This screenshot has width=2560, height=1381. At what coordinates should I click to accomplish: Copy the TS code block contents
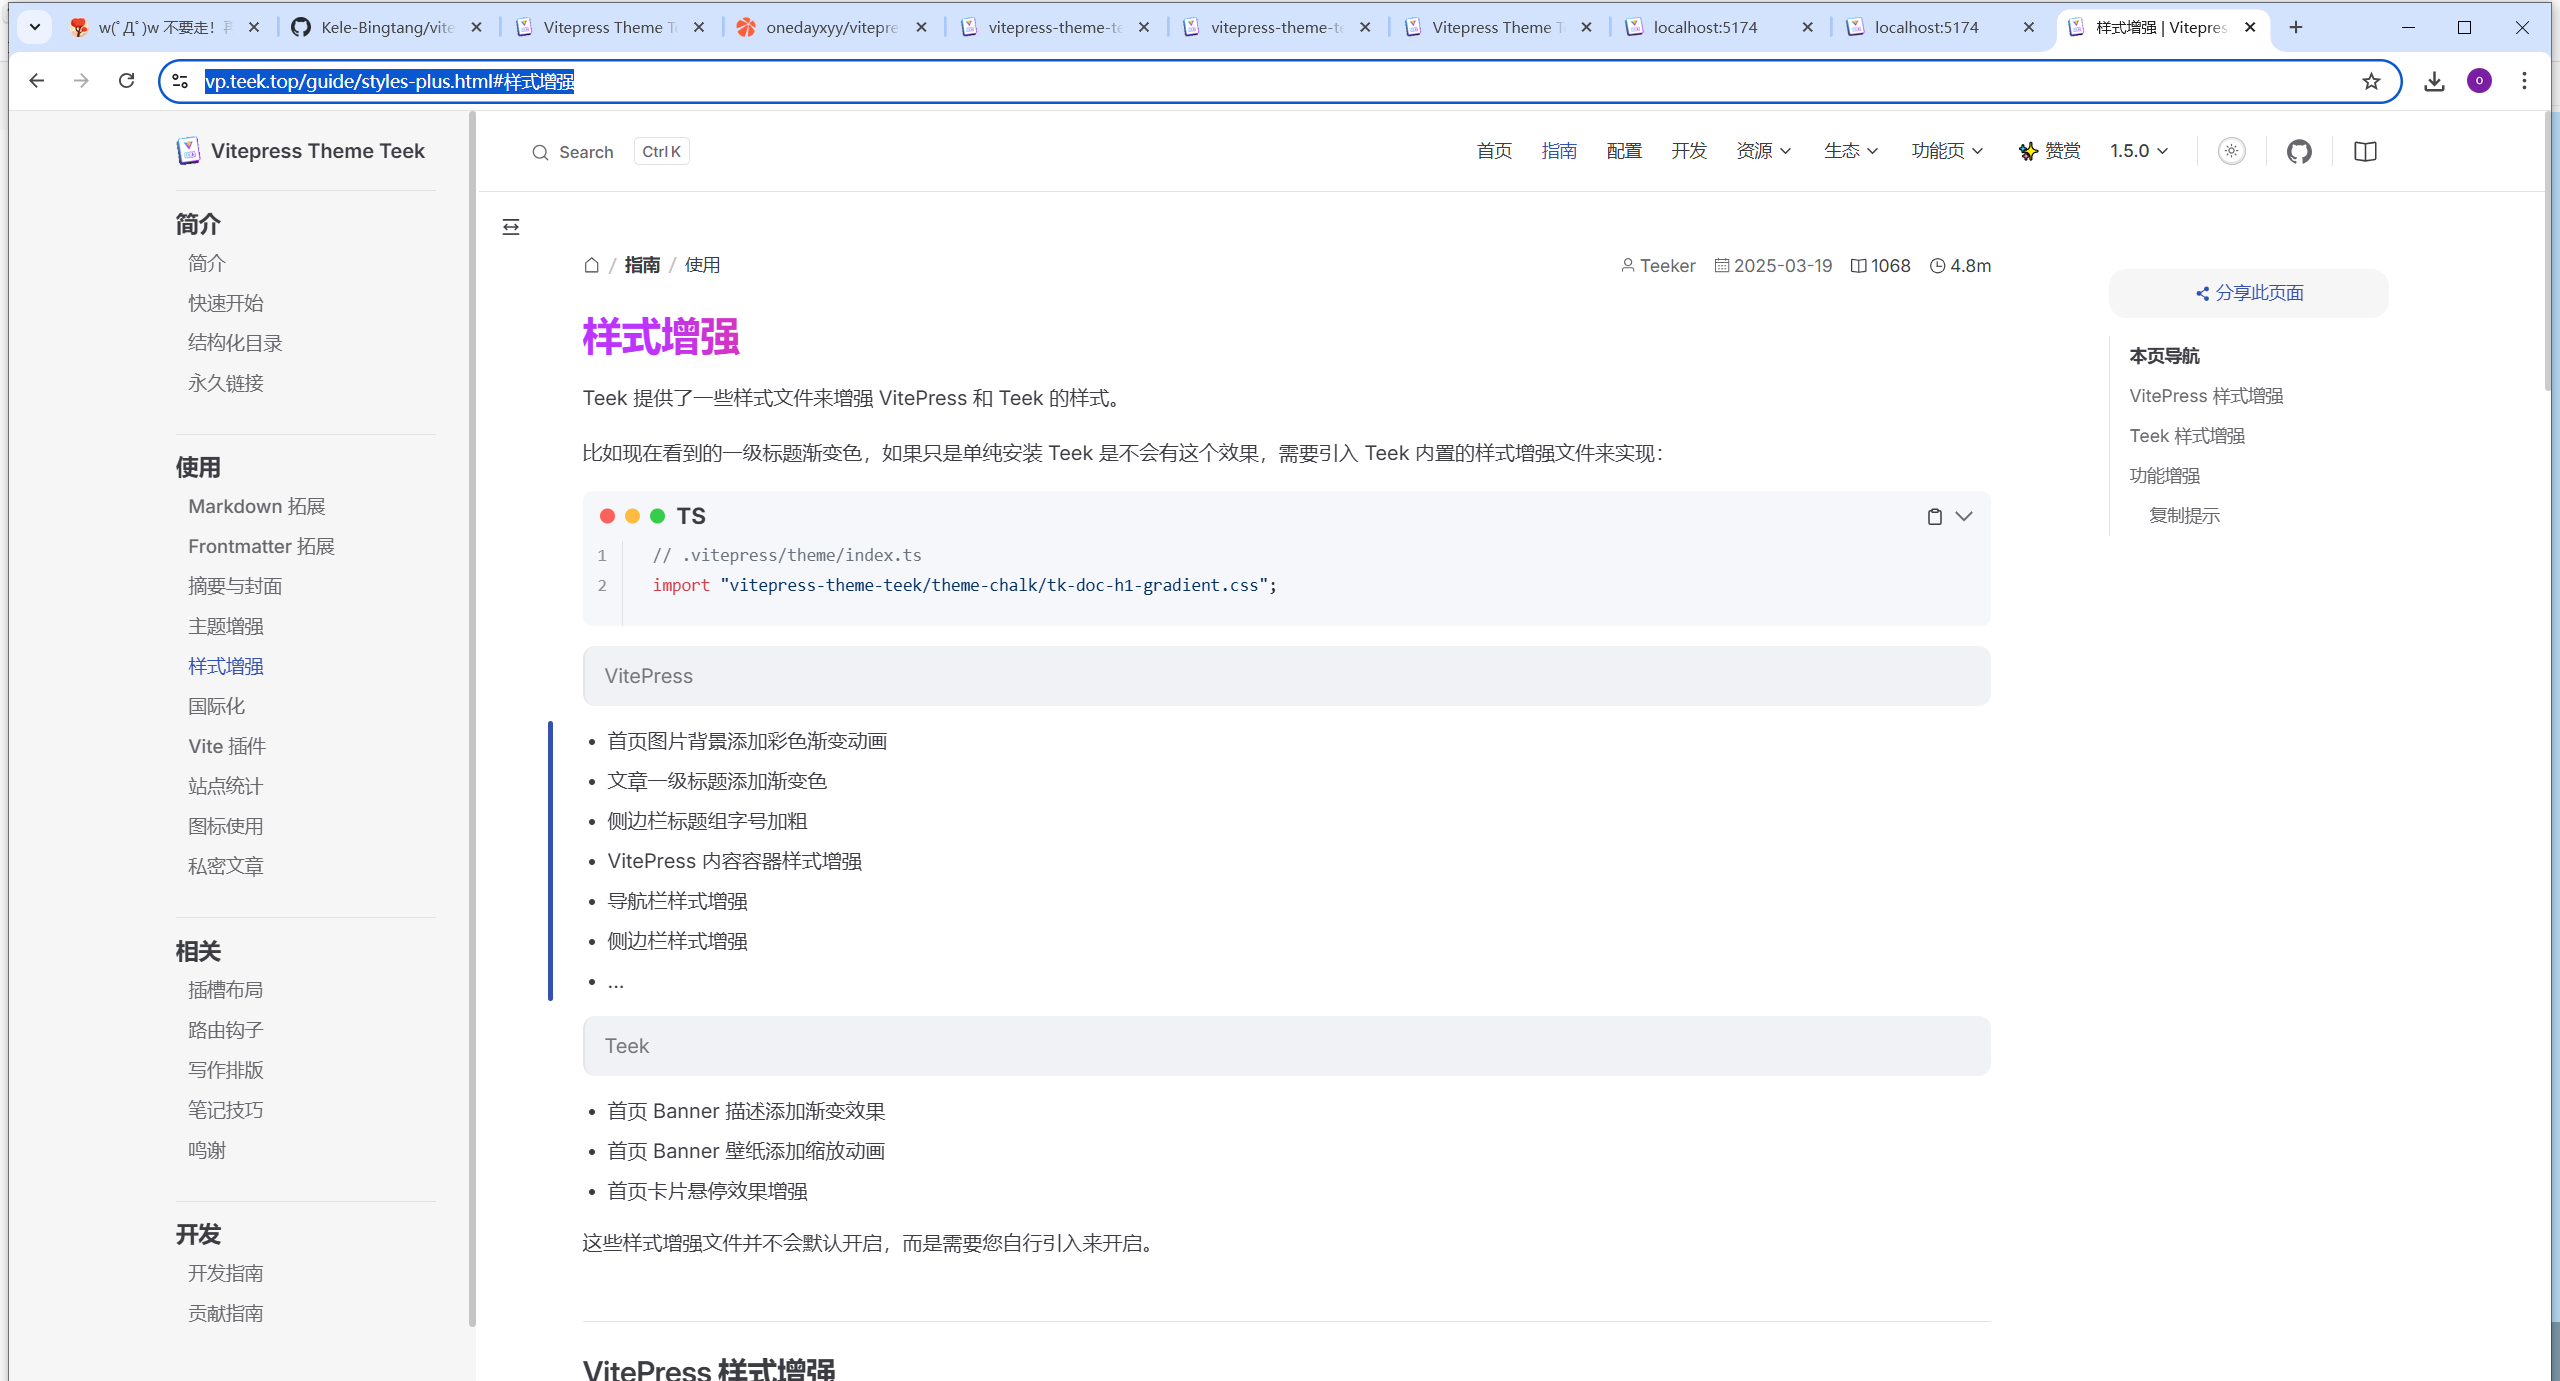pyautogui.click(x=1934, y=516)
